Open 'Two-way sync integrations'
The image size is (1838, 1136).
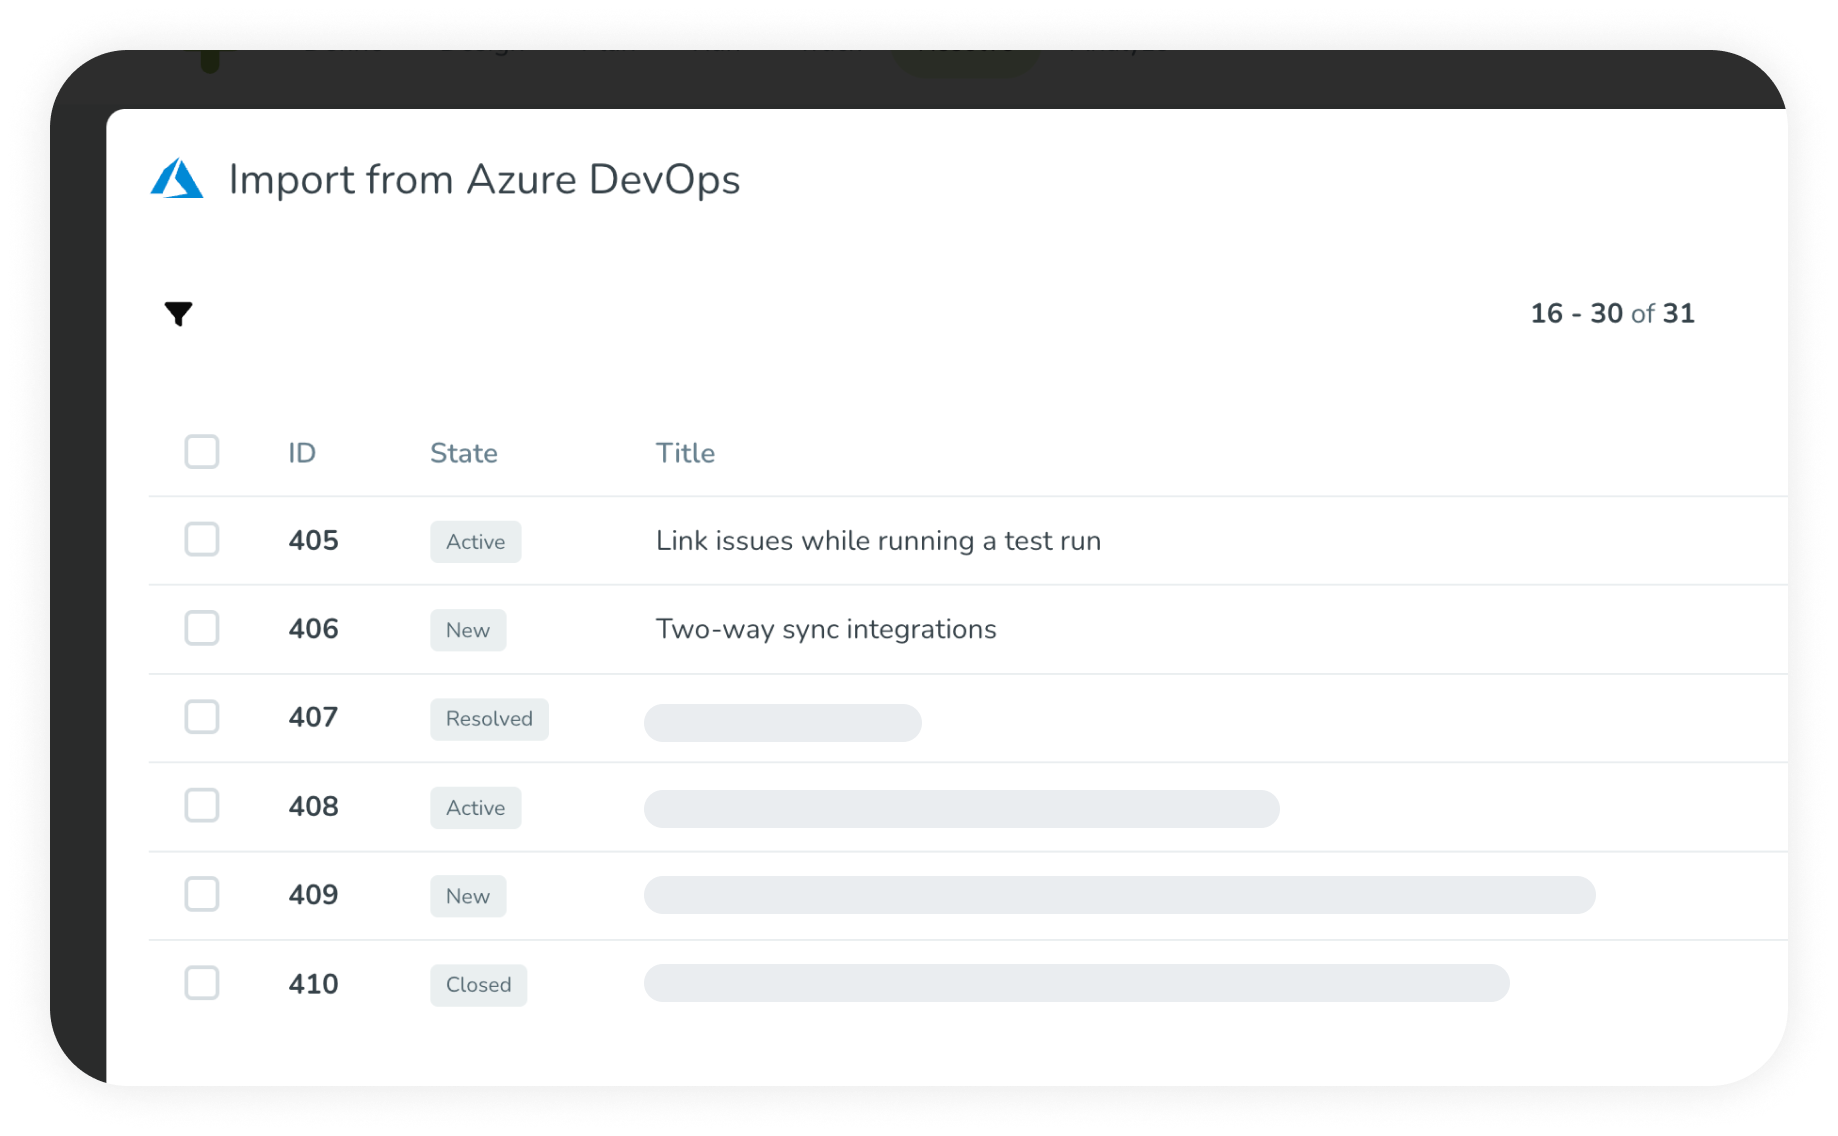pos(825,628)
